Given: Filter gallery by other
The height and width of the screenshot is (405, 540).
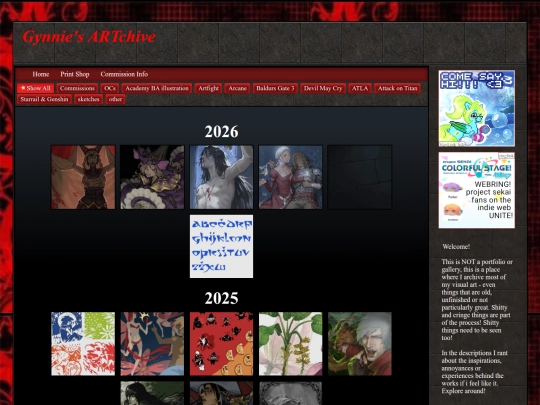Looking at the screenshot, I should [x=115, y=99].
